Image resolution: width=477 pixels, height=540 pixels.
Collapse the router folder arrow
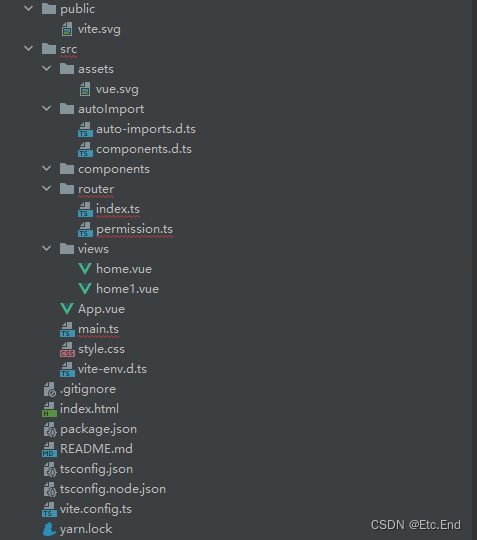click(46, 188)
